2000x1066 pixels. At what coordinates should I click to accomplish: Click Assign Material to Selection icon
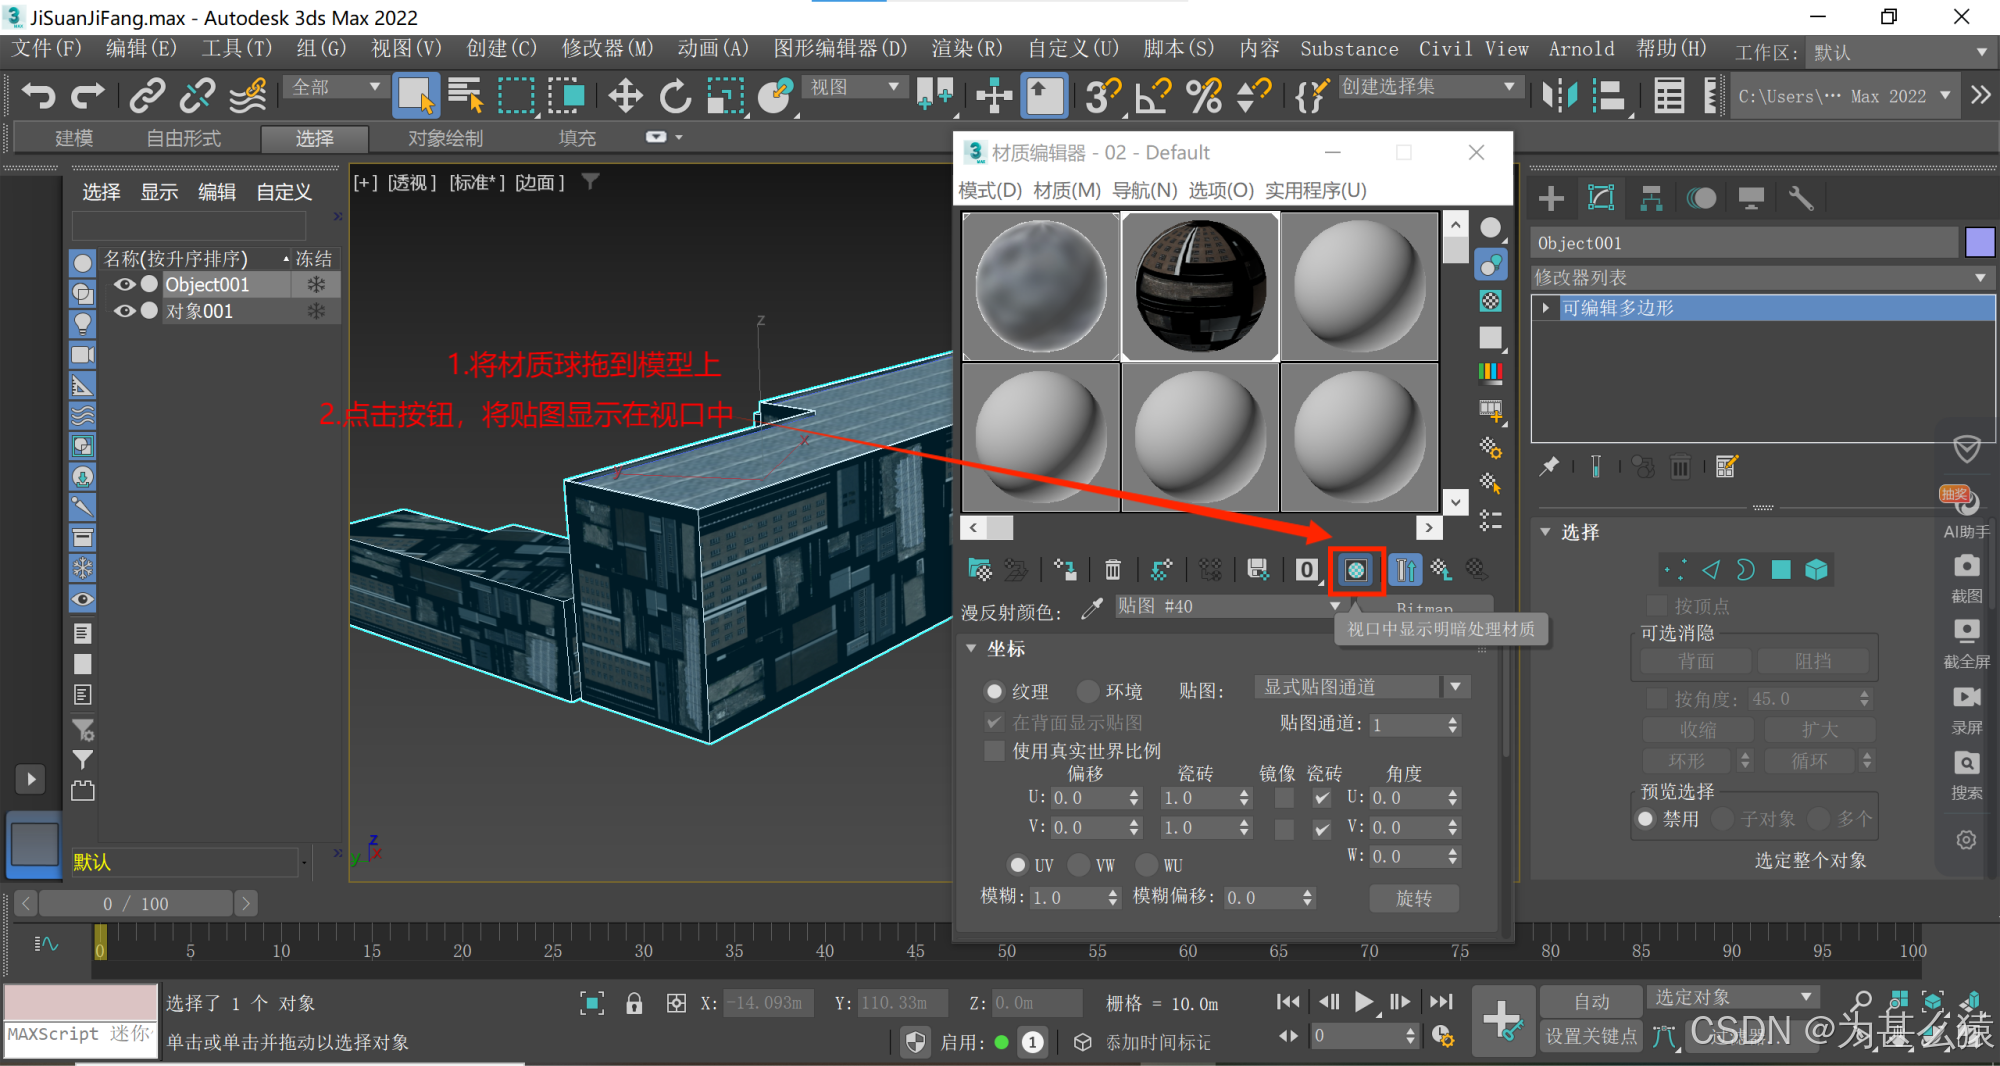[1065, 570]
